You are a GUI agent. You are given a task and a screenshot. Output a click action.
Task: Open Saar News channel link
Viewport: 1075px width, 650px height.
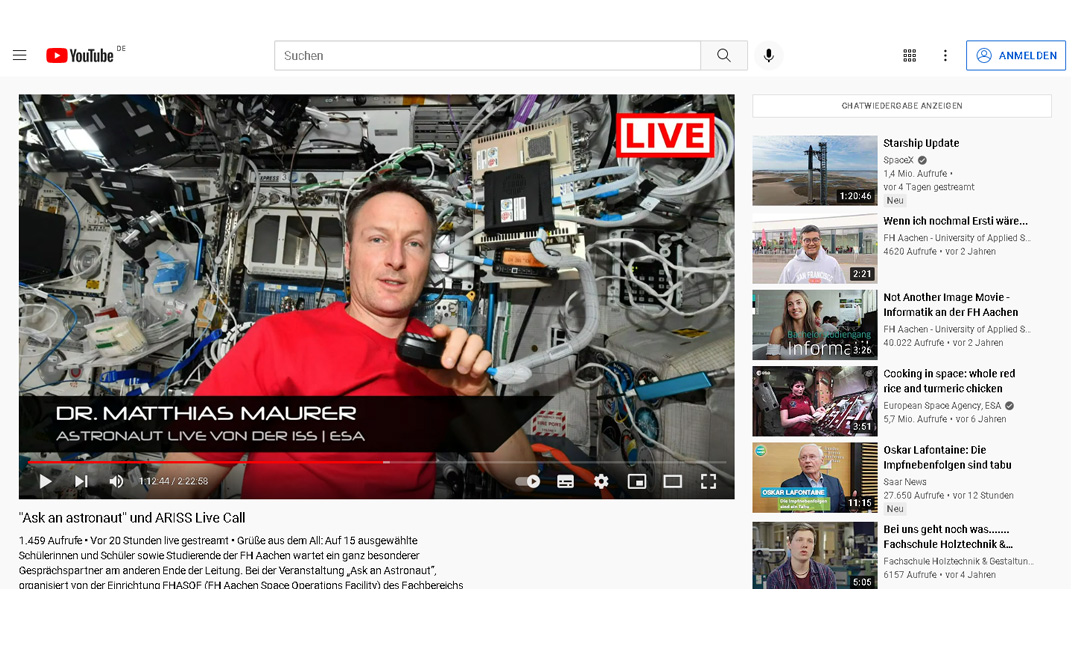pyautogui.click(x=904, y=482)
